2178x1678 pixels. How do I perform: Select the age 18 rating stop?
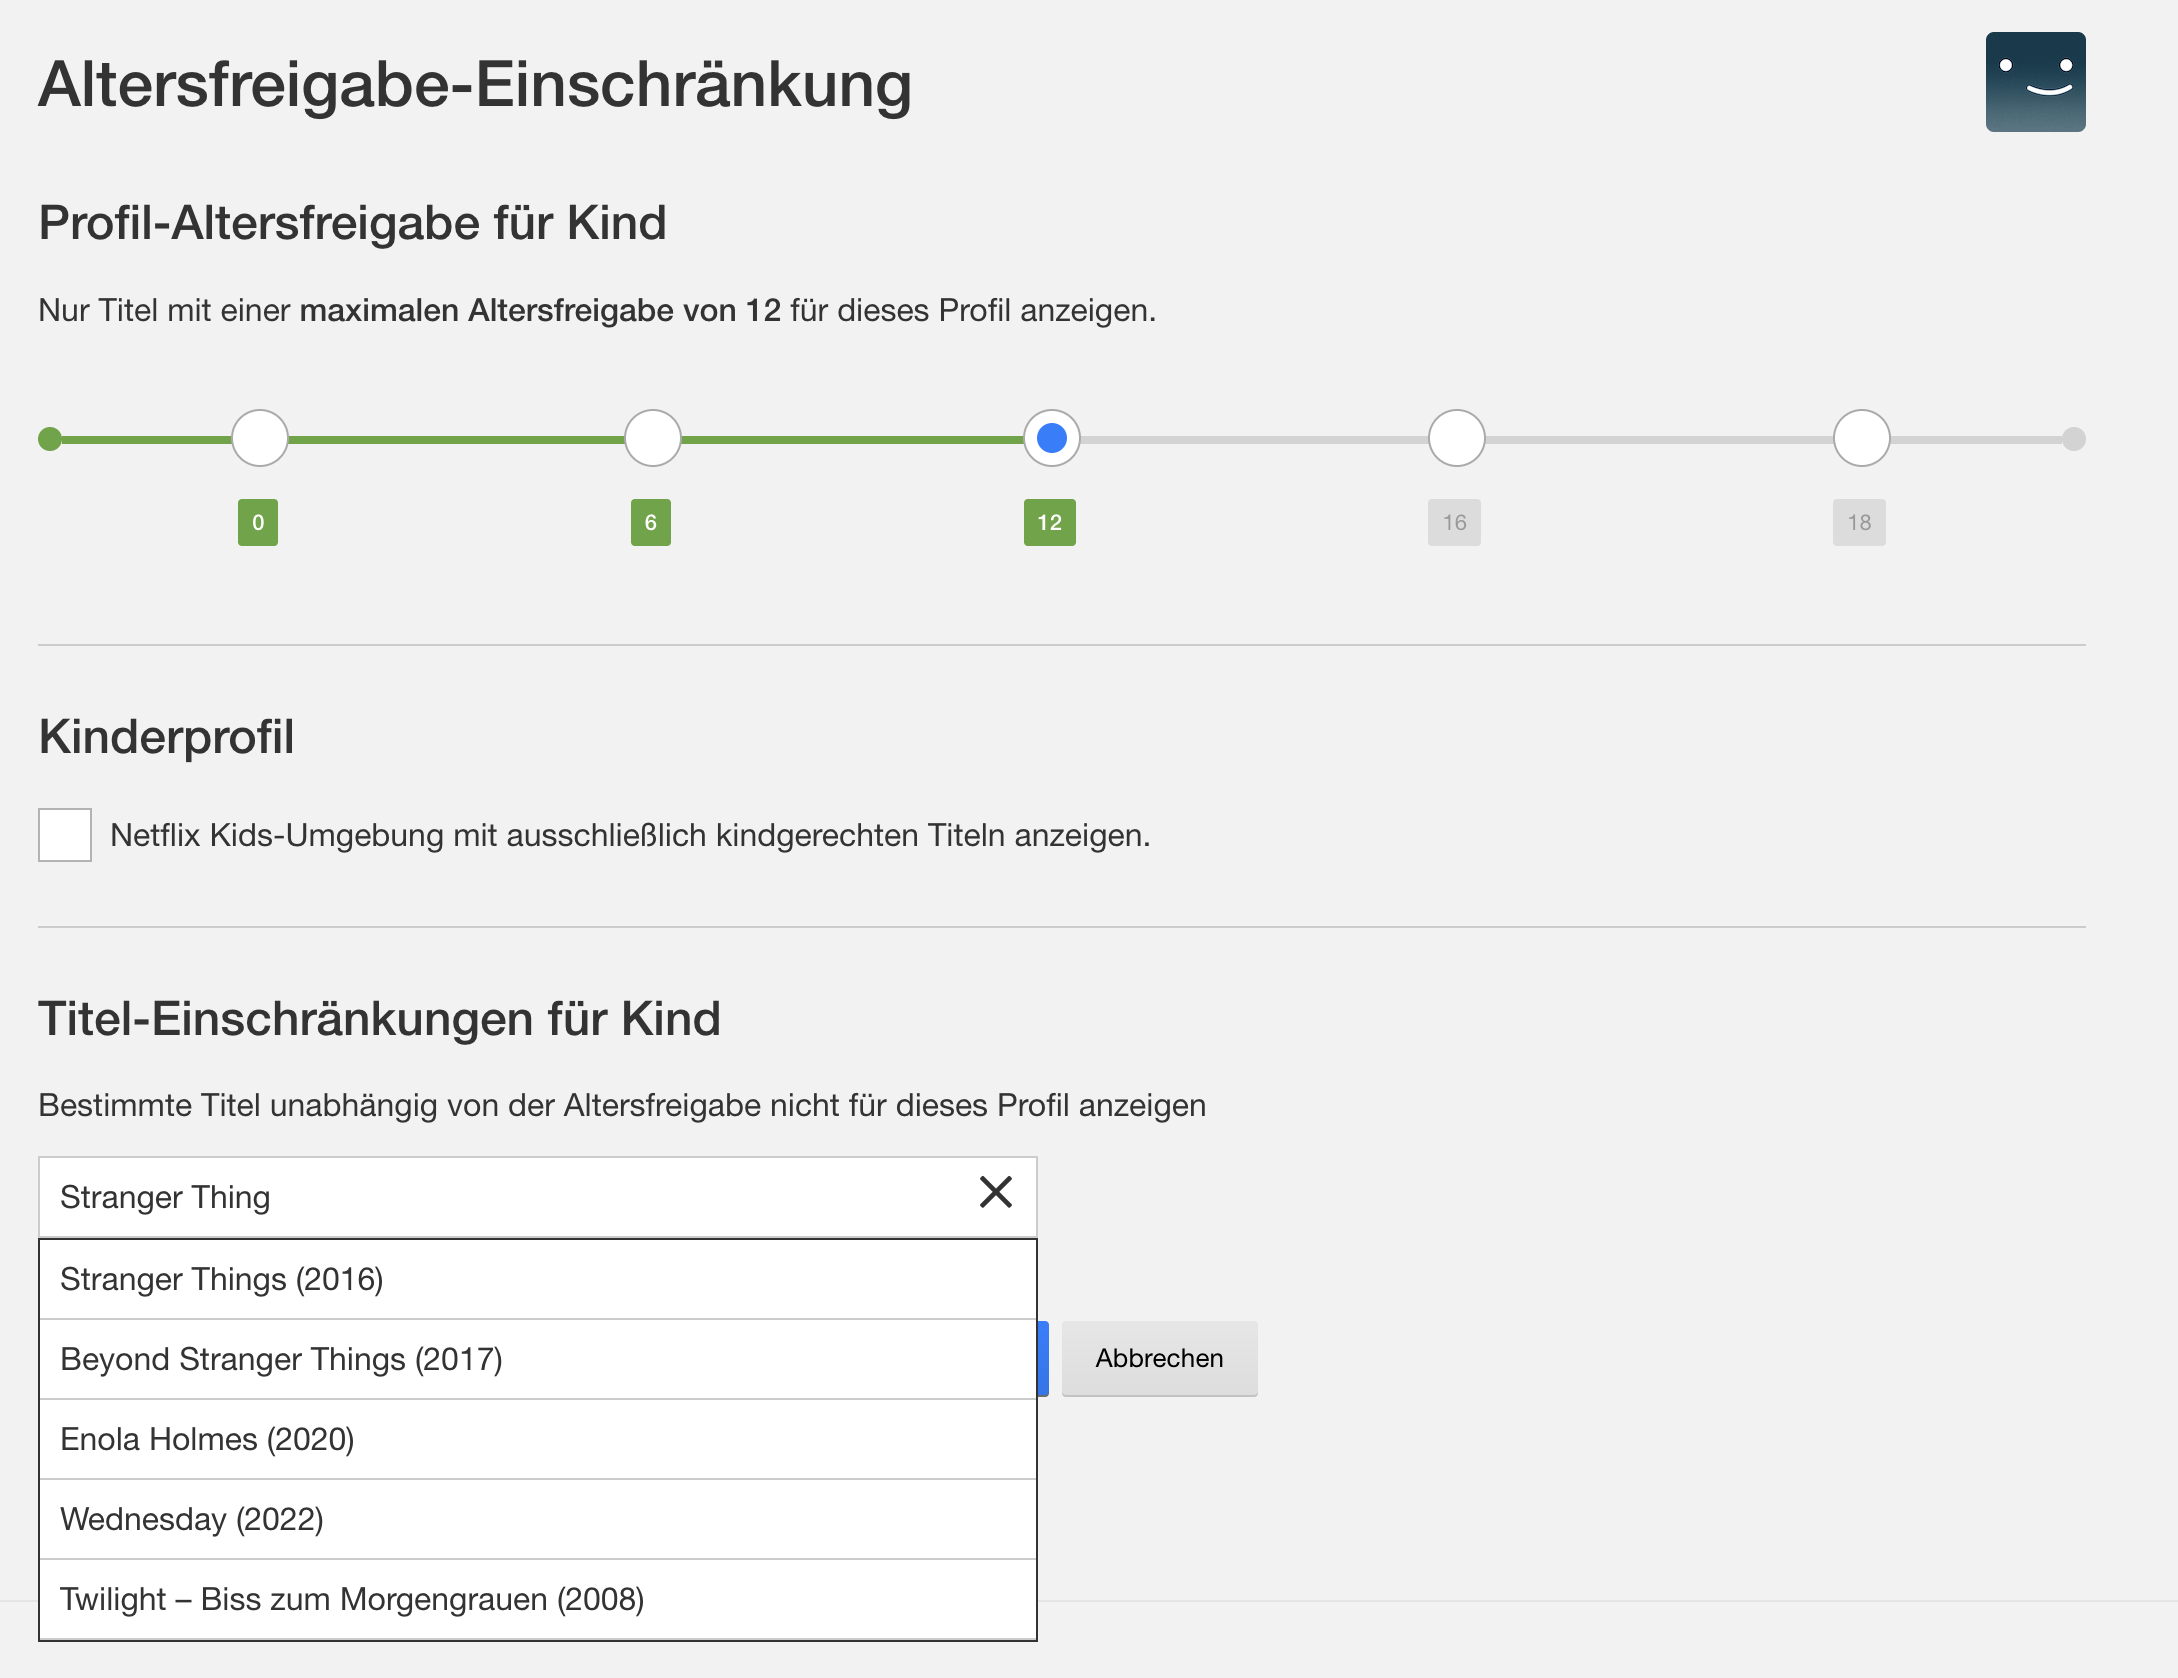(1862, 438)
